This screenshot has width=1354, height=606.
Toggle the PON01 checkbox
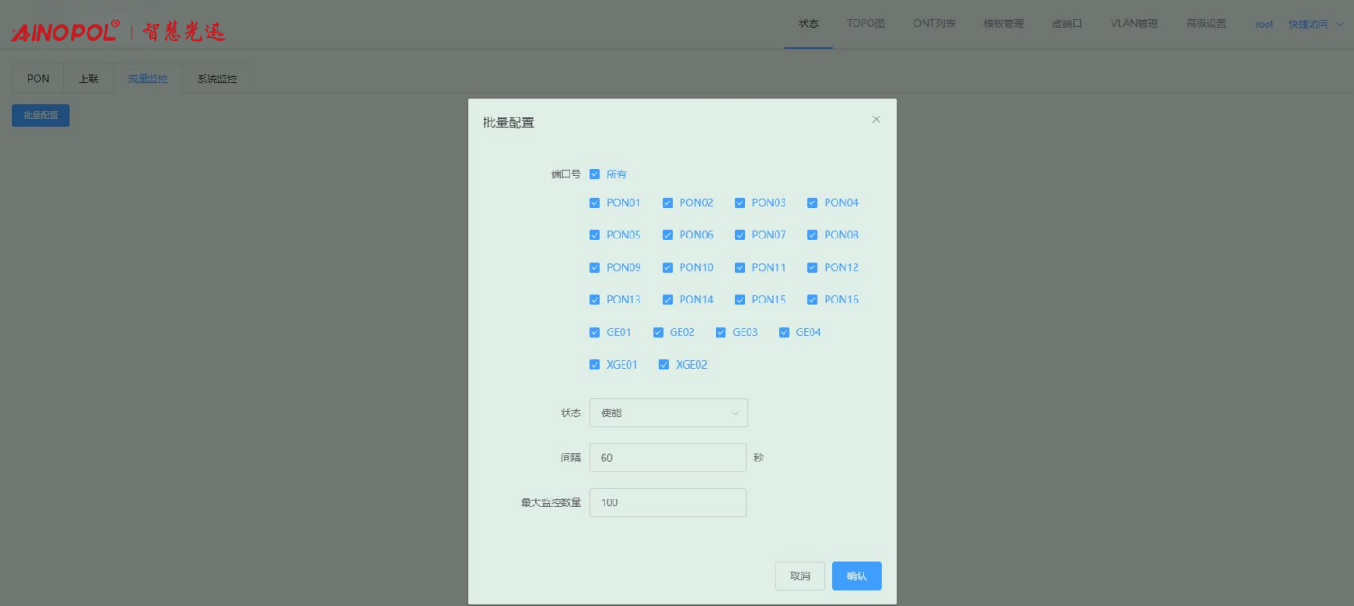pos(595,203)
